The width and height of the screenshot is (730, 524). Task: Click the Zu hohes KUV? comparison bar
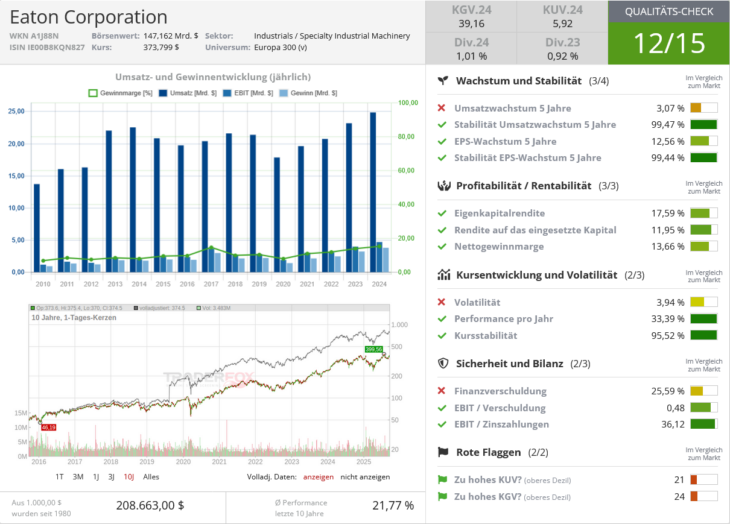click(x=703, y=479)
